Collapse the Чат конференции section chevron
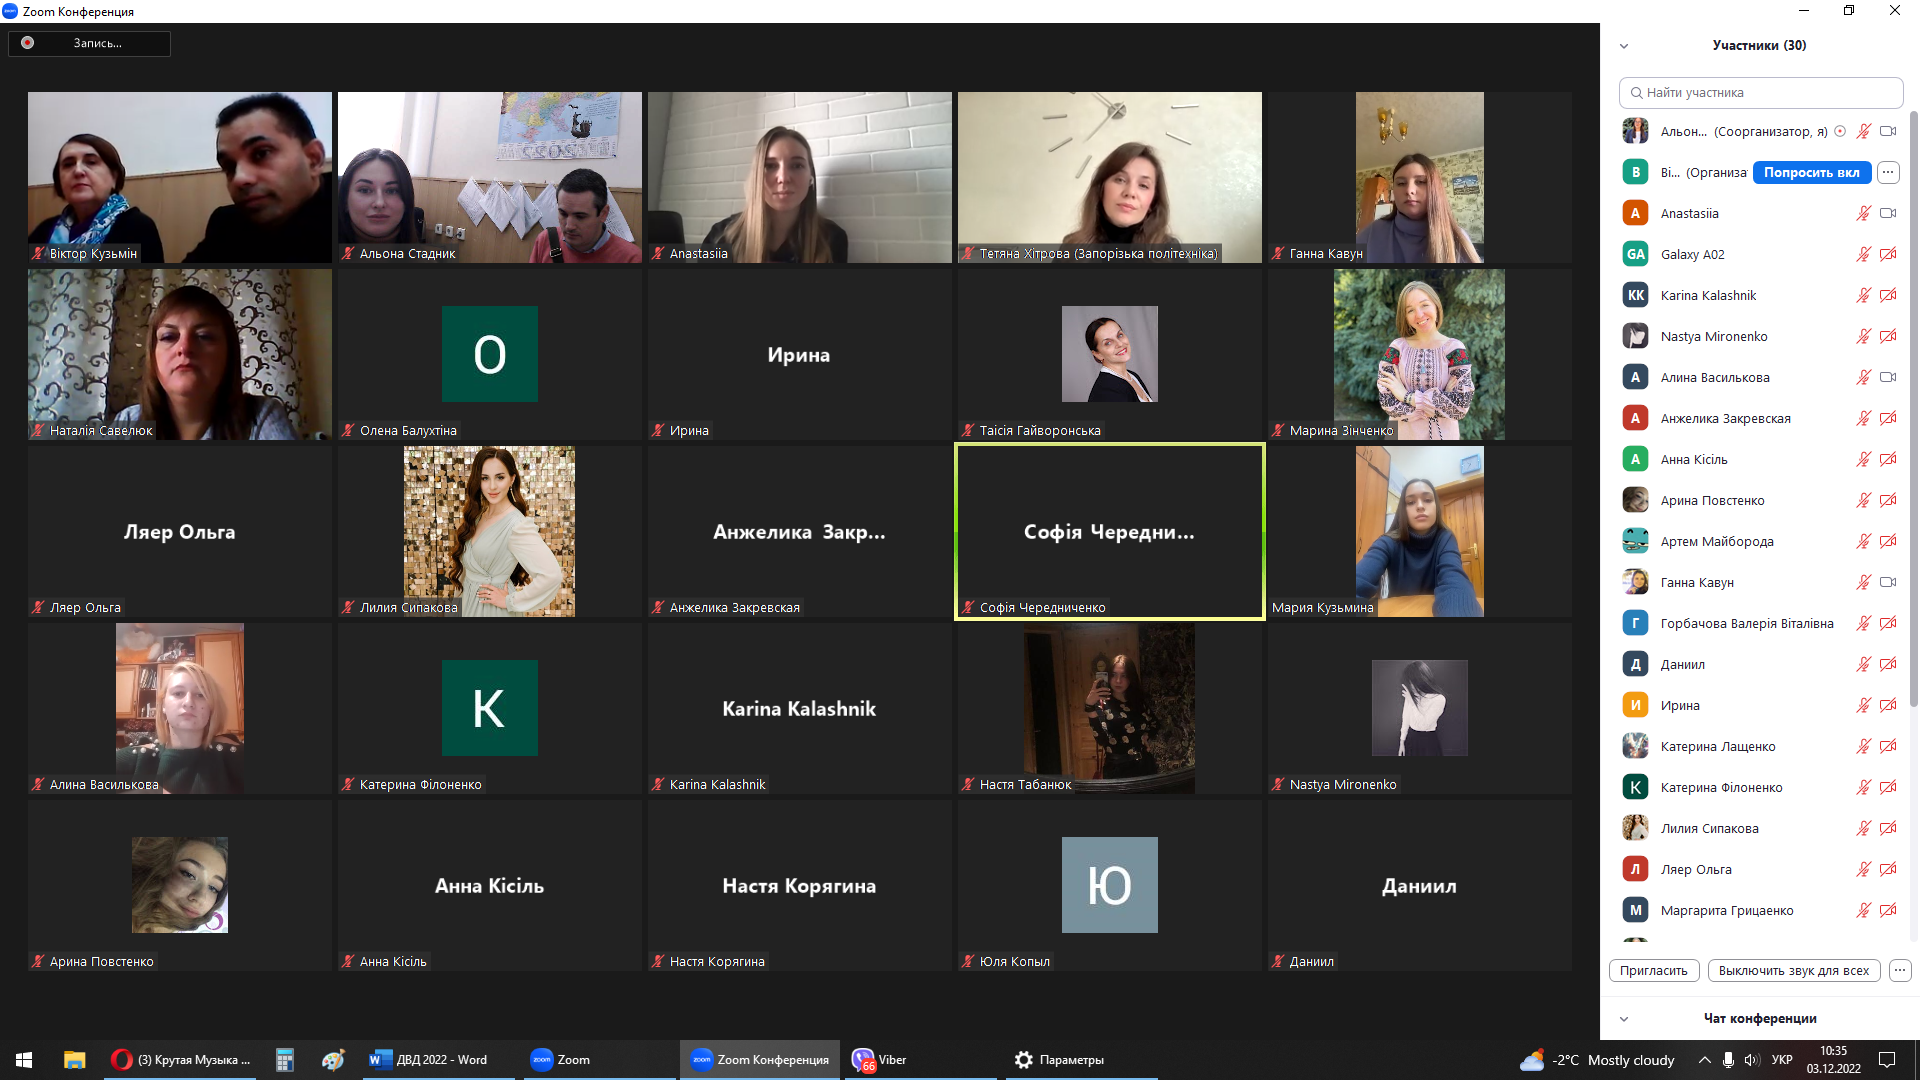The image size is (1920, 1080). tap(1624, 1019)
